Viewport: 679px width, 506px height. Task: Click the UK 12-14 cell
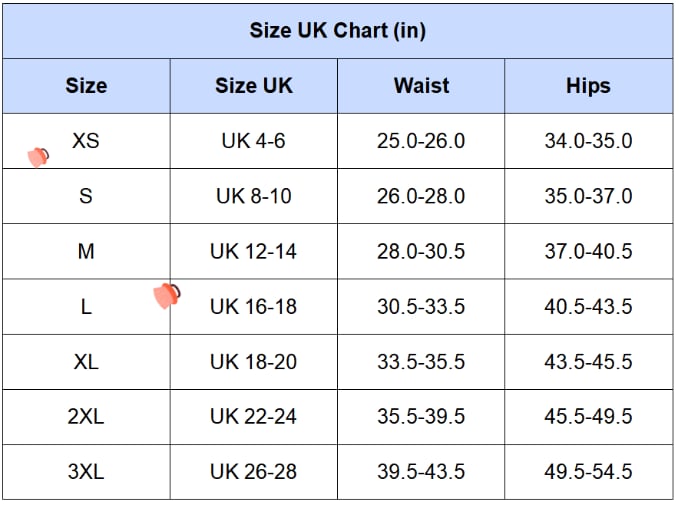[254, 251]
